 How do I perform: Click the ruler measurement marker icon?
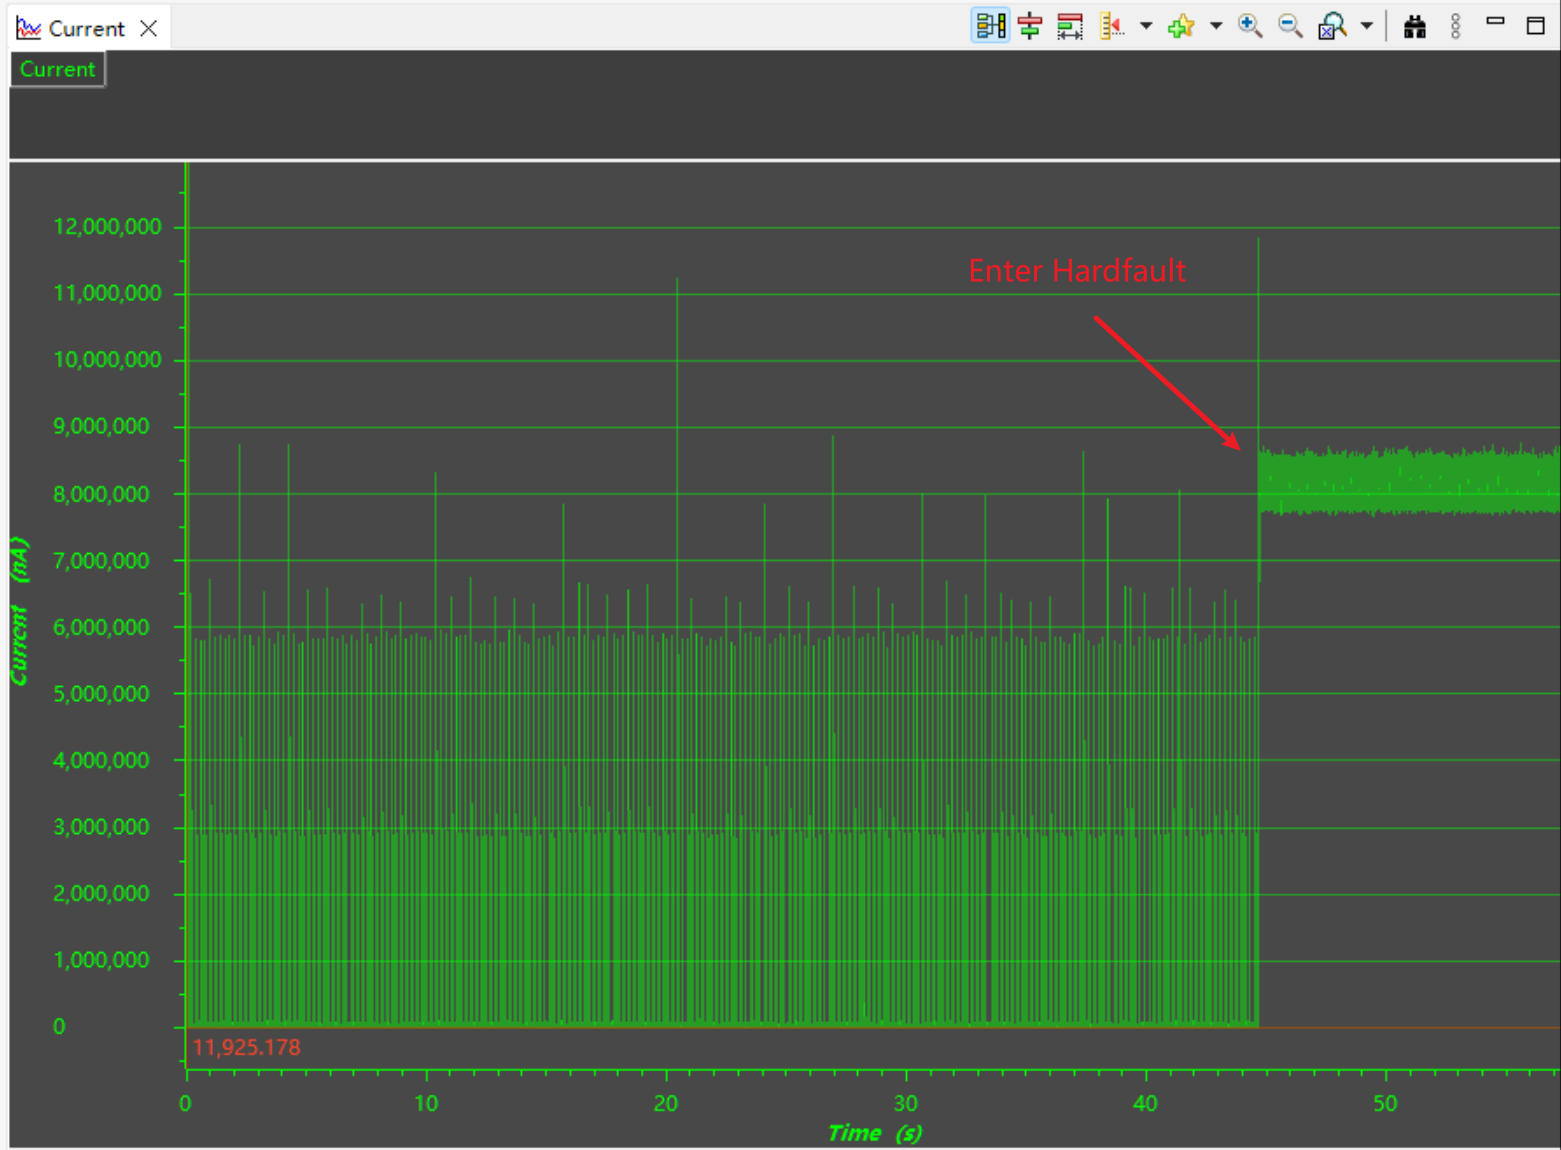click(x=1111, y=26)
